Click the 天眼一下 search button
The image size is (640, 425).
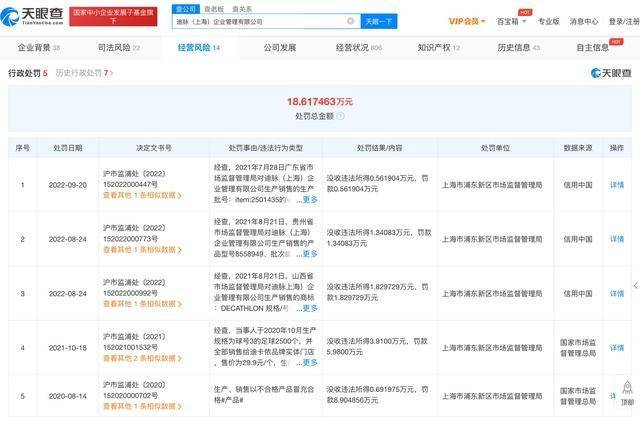coord(379,21)
